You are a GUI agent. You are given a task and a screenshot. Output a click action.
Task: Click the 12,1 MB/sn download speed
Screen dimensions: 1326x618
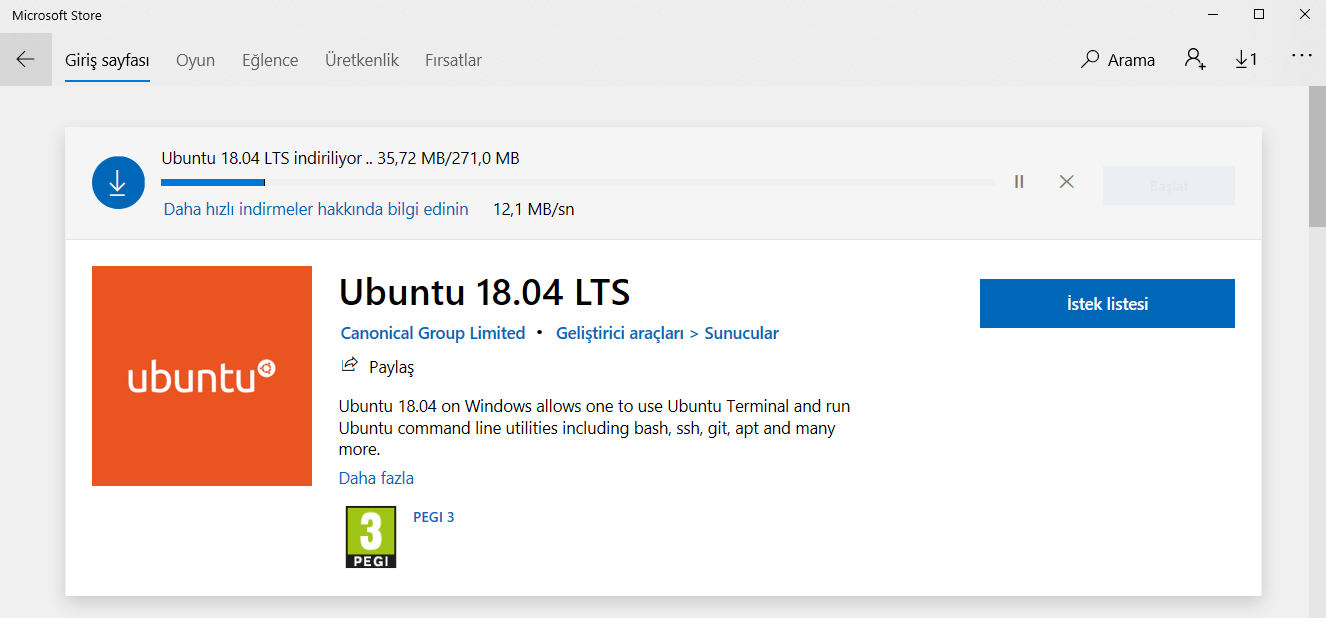pyautogui.click(x=534, y=209)
